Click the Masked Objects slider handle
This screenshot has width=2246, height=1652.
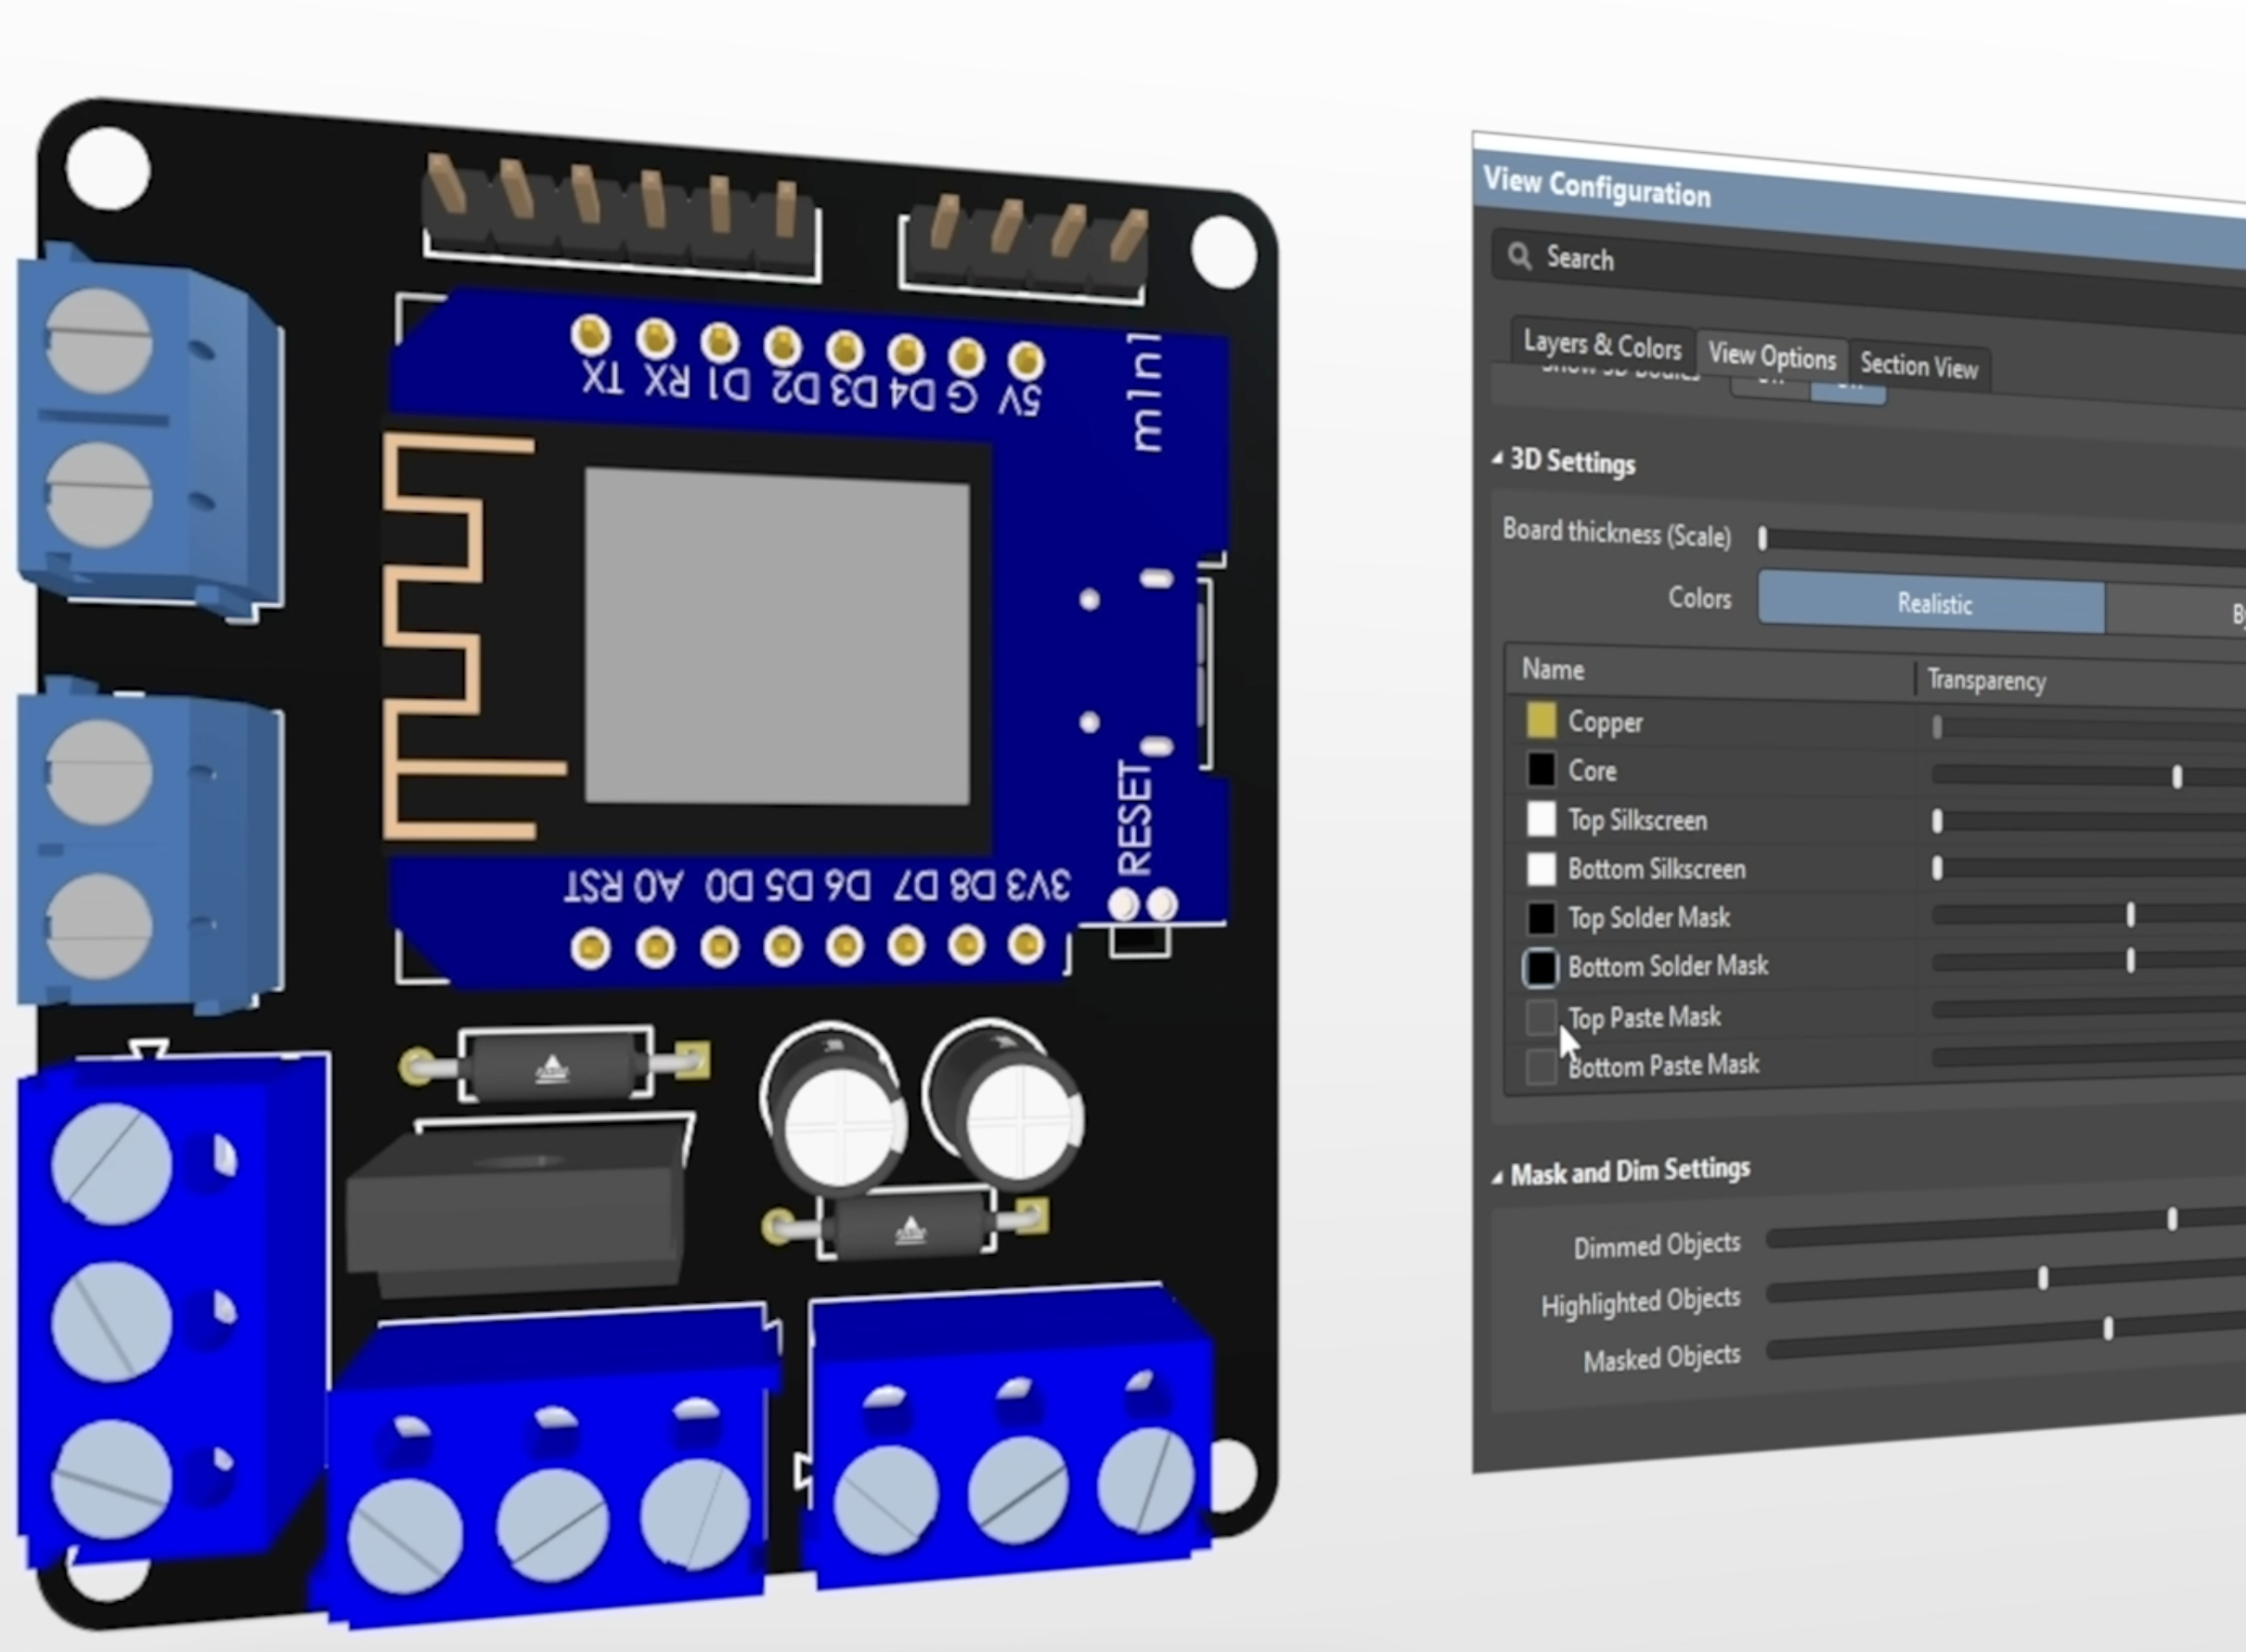2107,1328
